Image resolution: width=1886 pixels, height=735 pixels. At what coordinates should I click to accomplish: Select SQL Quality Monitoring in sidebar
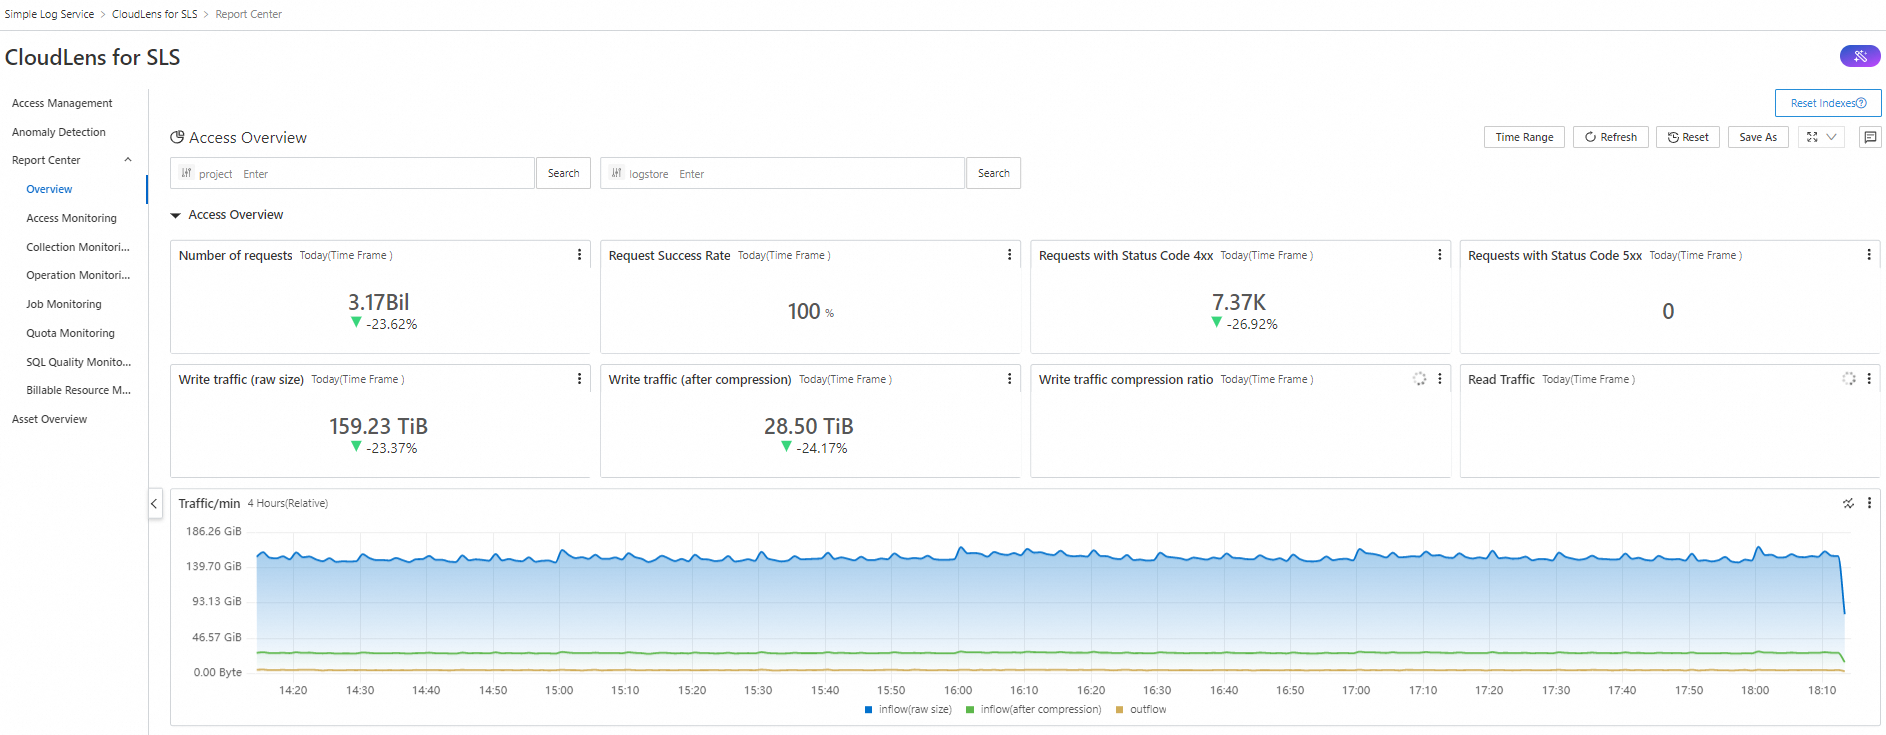78,362
